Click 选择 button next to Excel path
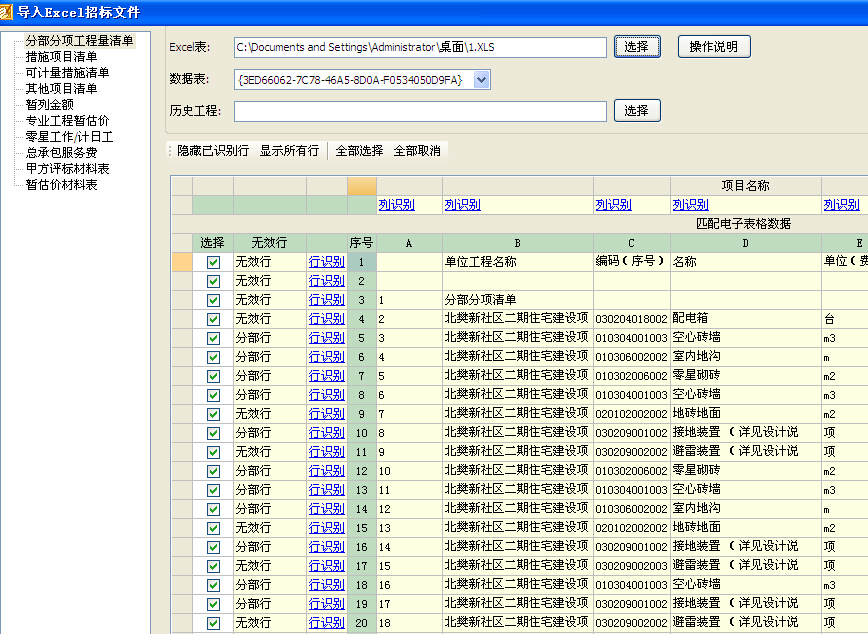The height and width of the screenshot is (634, 868). (637, 47)
